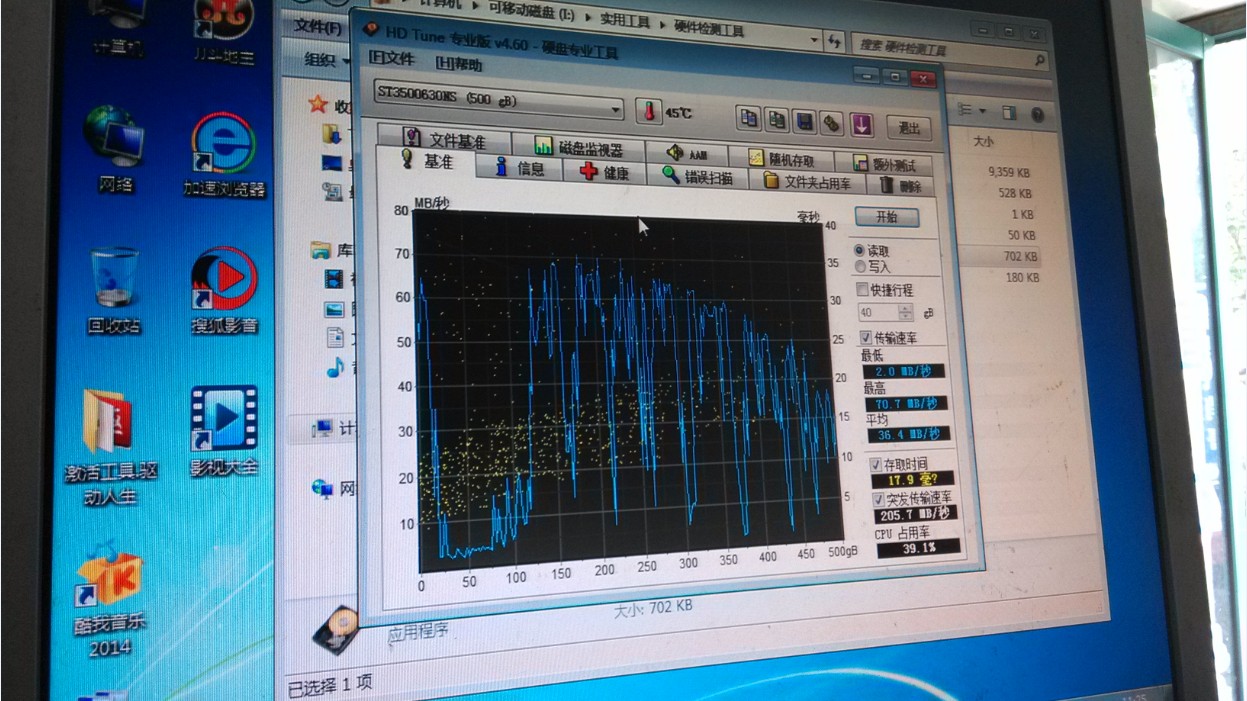Launch 酷我音乐 2014 shortcut

pyautogui.click(x=110, y=600)
